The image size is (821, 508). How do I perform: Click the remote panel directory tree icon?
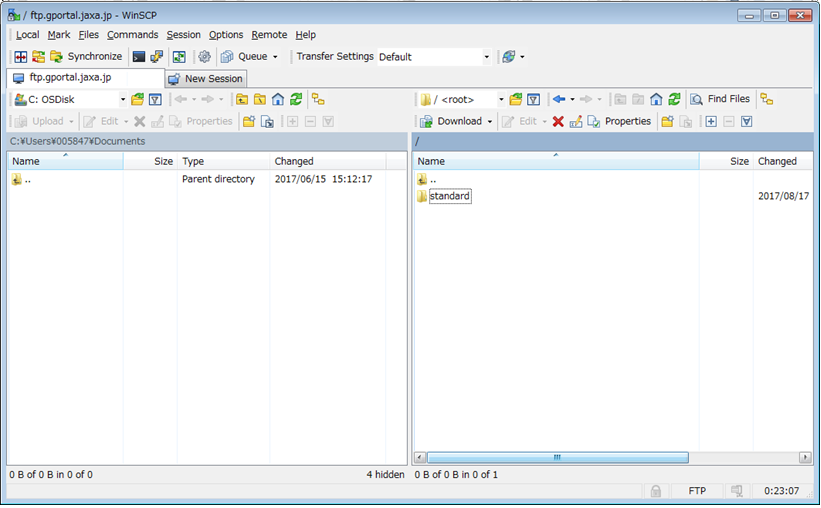coord(767,99)
